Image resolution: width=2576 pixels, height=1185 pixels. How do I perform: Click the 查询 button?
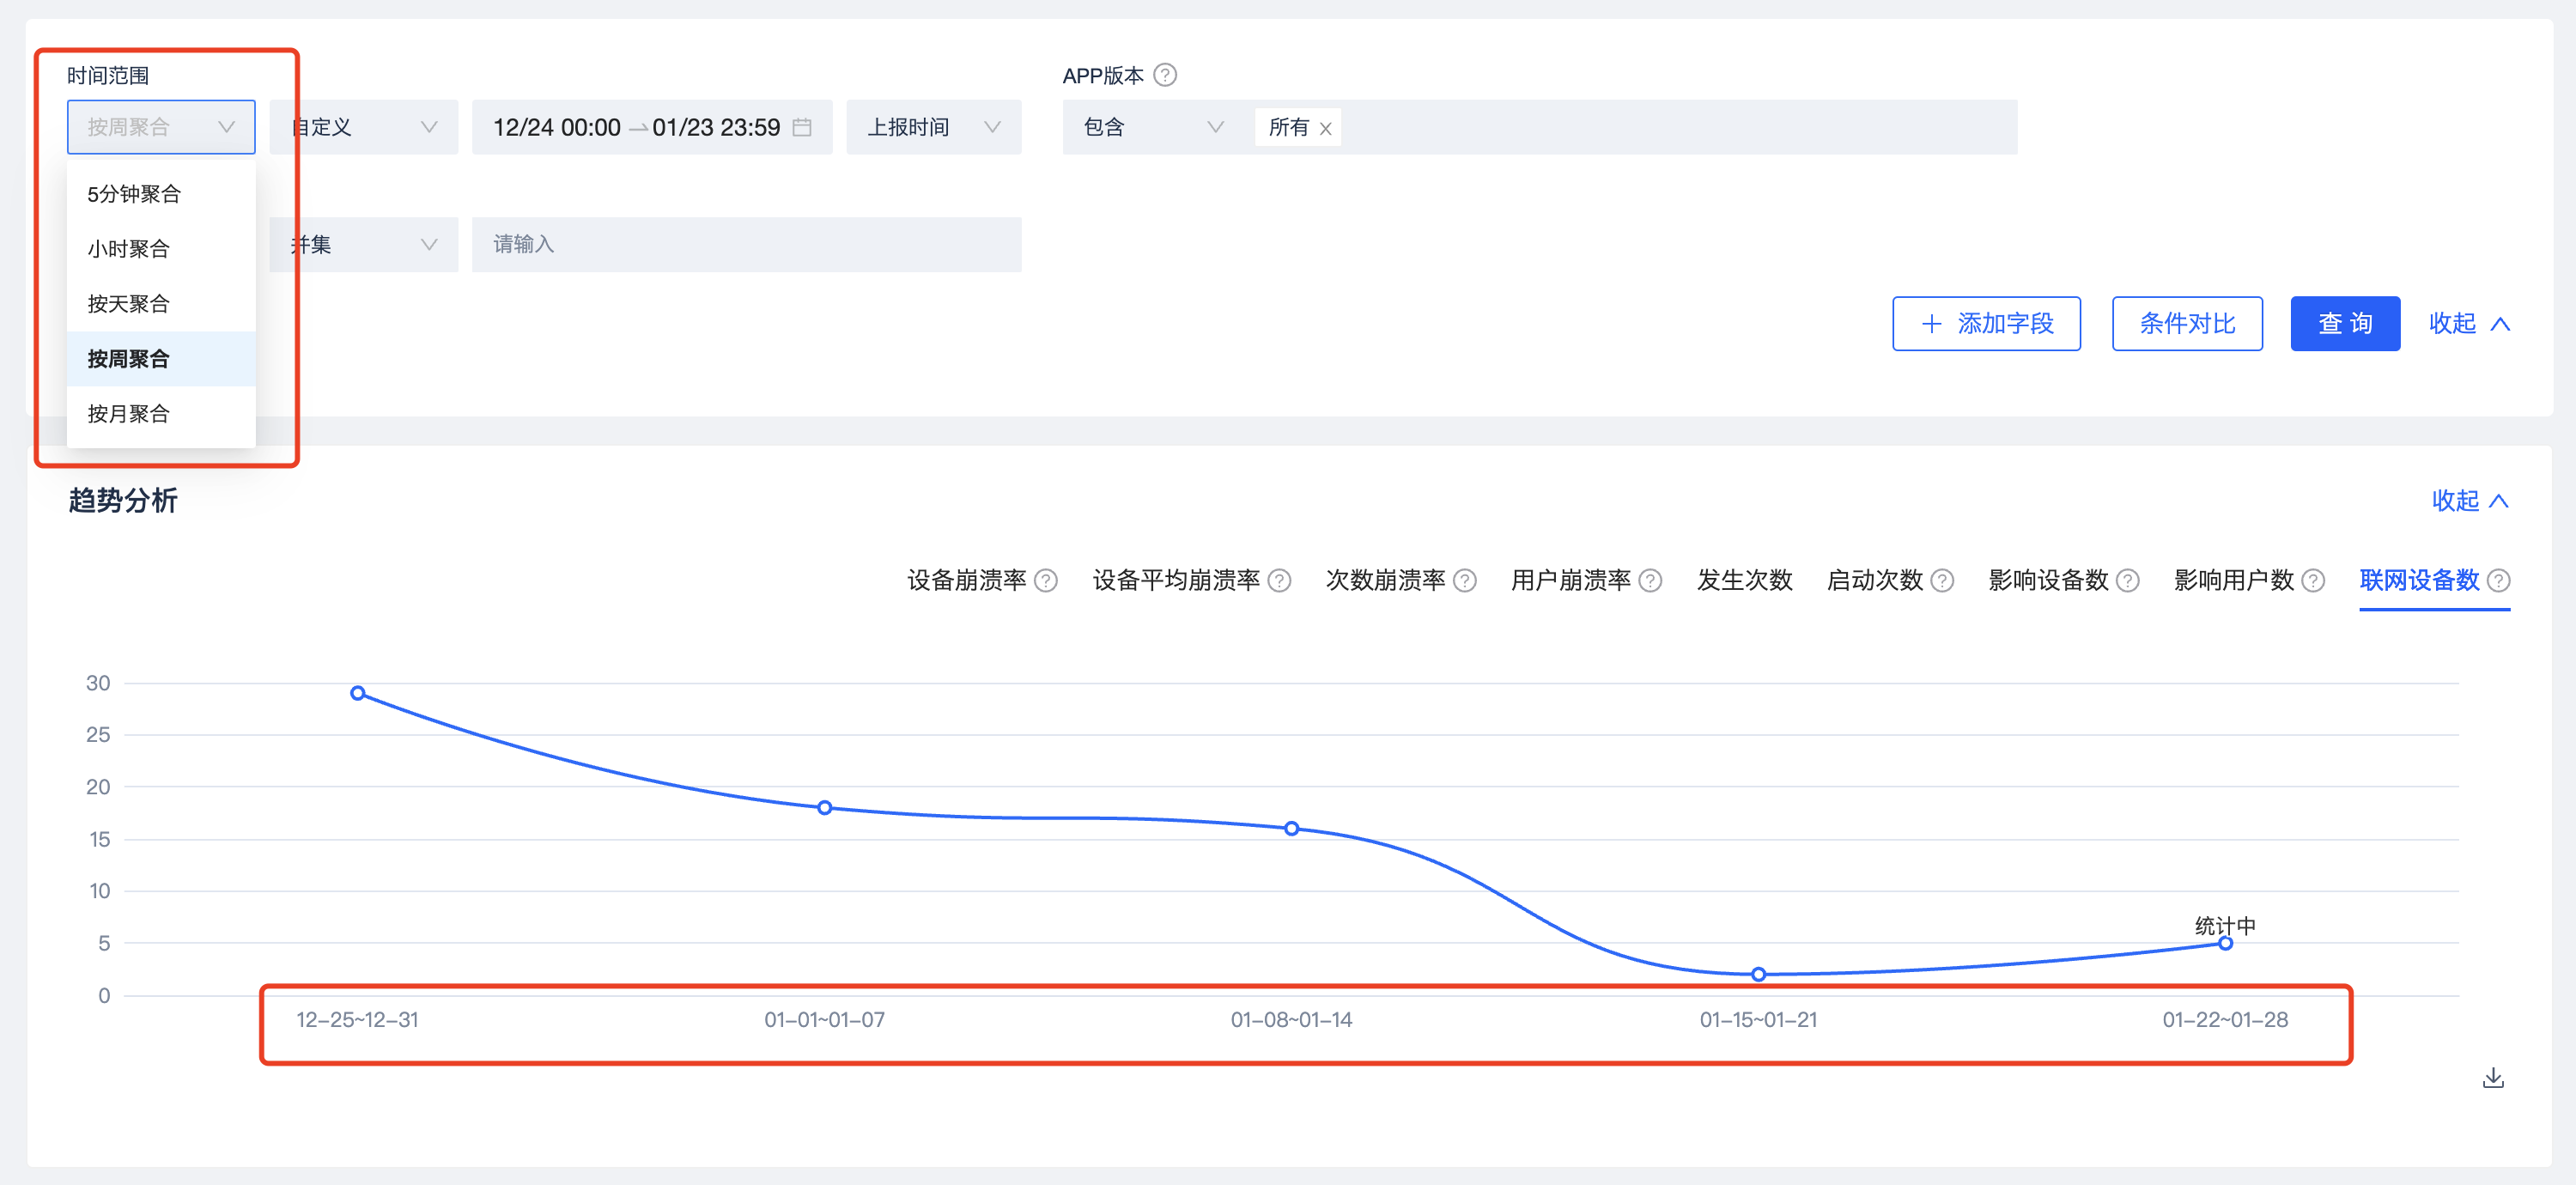2345,323
